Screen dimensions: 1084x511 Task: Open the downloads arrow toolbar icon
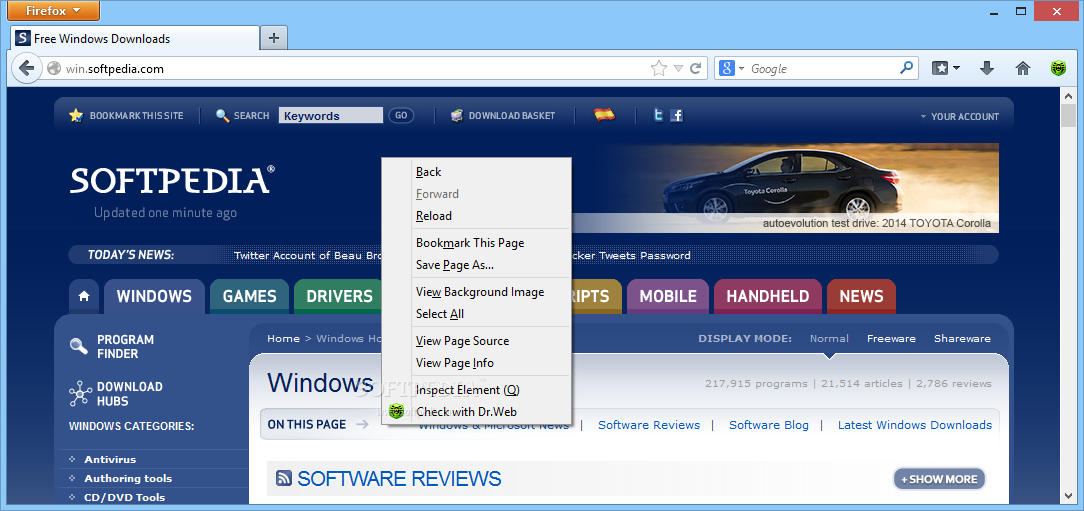point(987,68)
